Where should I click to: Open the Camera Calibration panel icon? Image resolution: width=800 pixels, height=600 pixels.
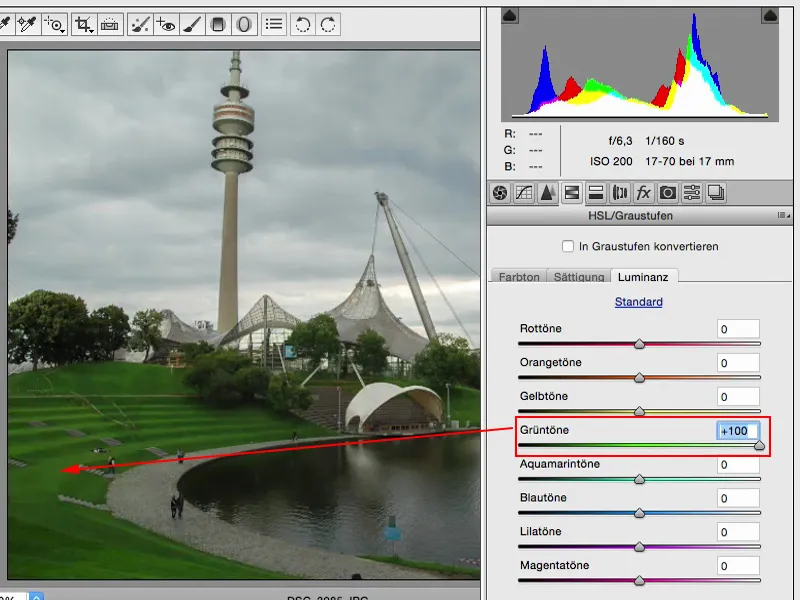[667, 193]
